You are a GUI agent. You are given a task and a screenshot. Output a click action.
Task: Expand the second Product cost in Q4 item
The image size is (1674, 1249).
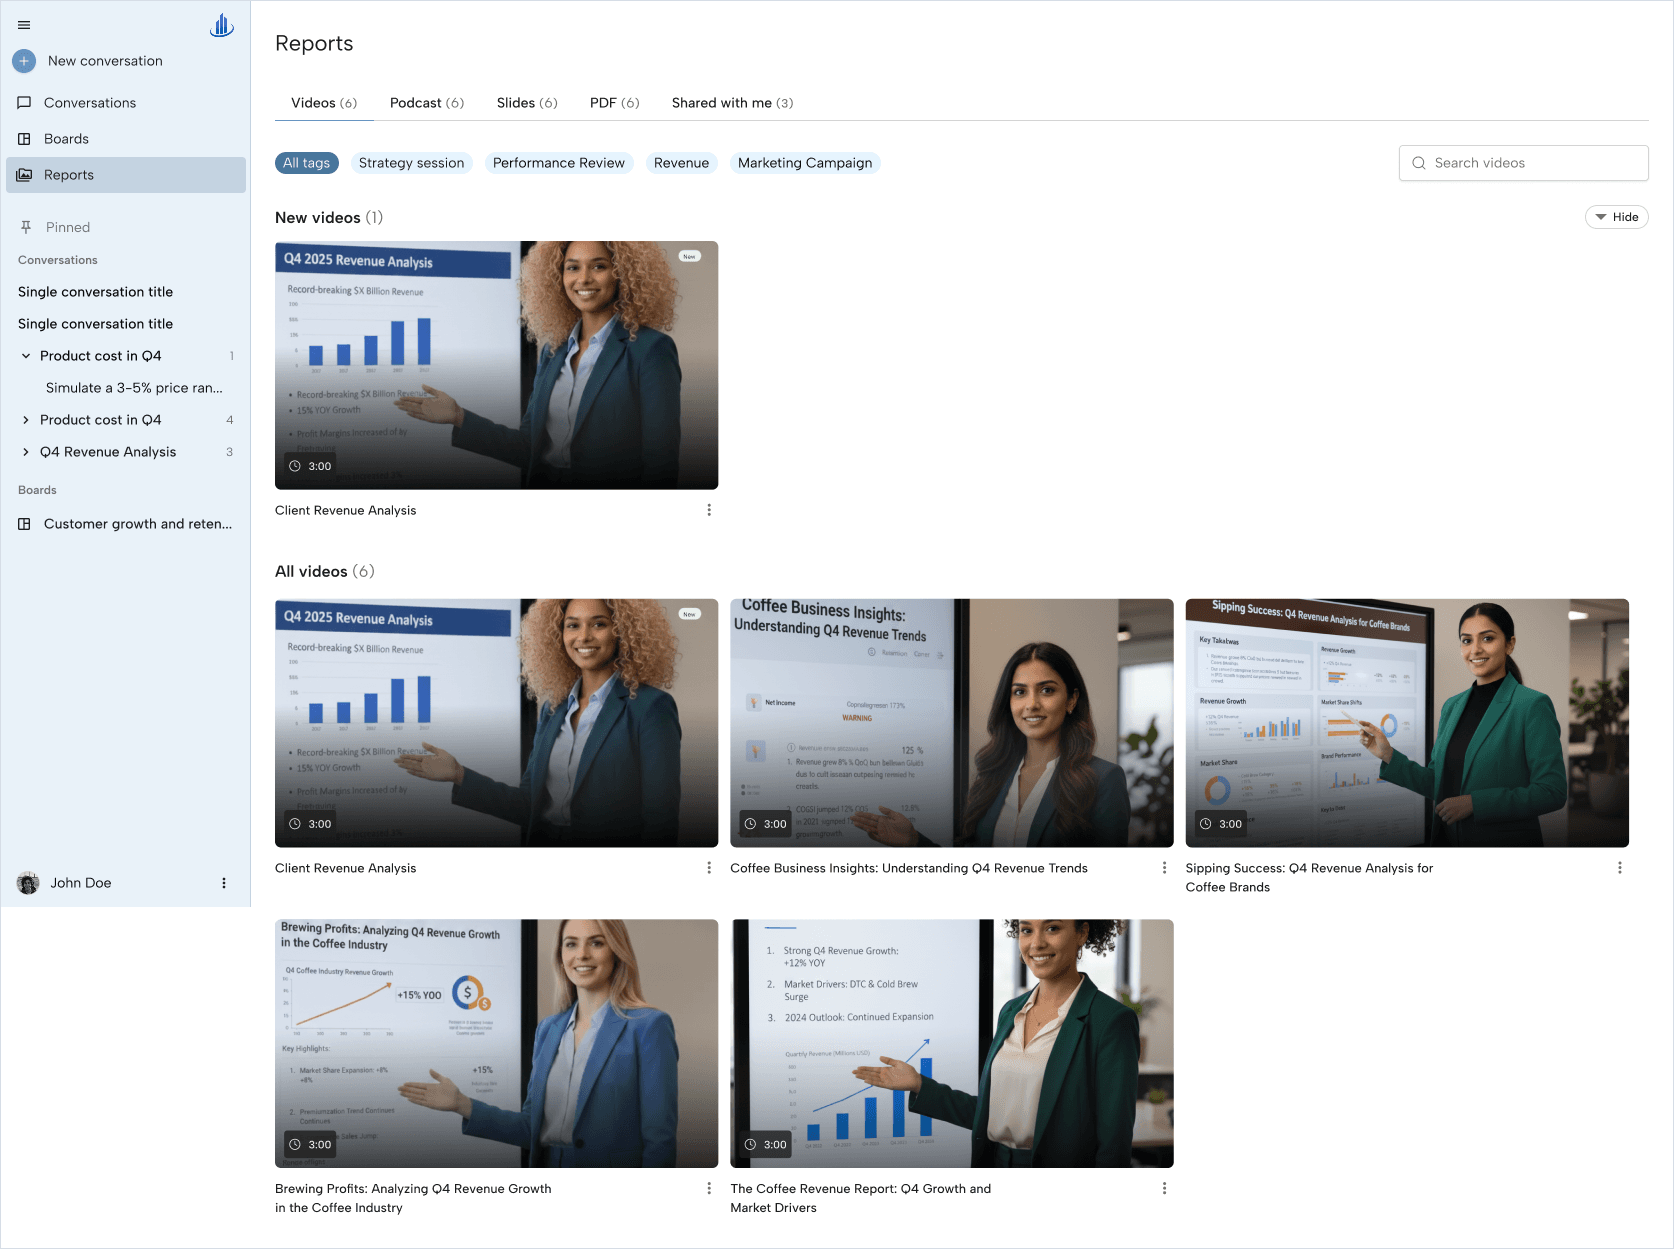pos(26,420)
